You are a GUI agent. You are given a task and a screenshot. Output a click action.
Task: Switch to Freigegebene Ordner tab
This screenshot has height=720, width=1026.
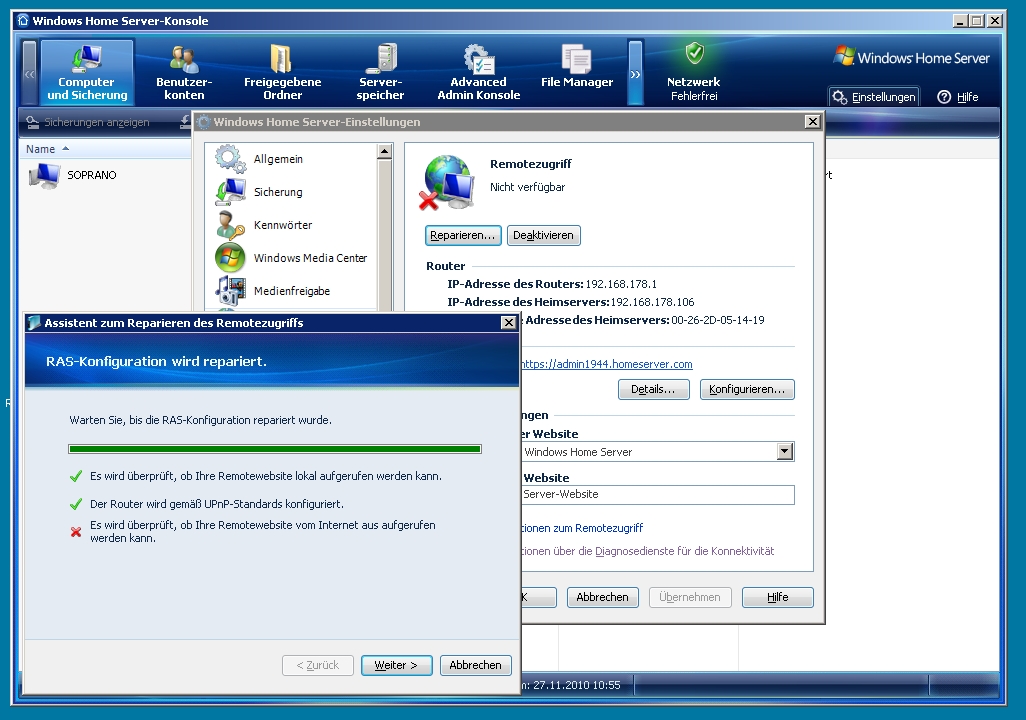(282, 72)
